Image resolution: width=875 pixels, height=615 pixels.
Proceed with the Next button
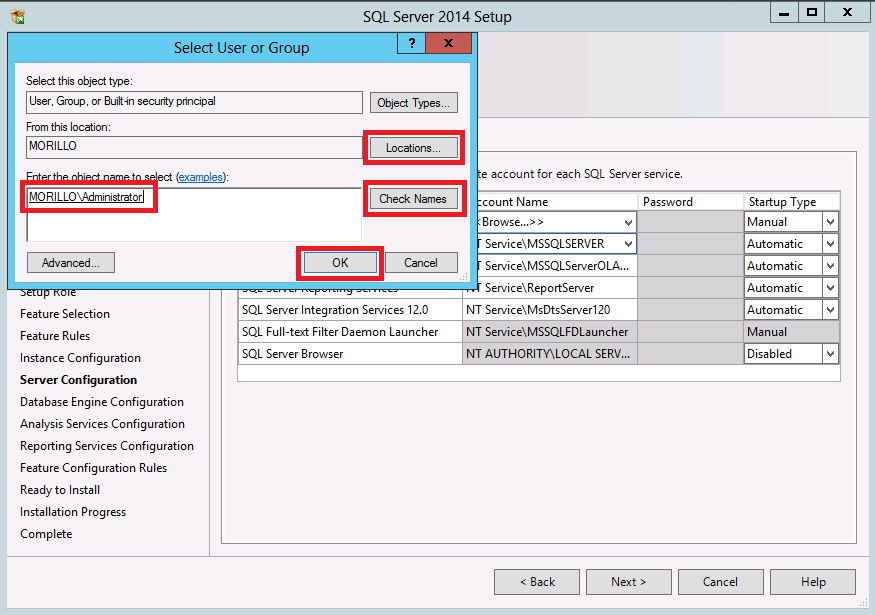tap(629, 582)
